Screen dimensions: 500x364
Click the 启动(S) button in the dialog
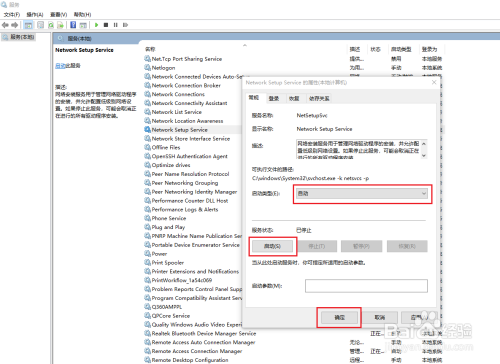tap(272, 246)
